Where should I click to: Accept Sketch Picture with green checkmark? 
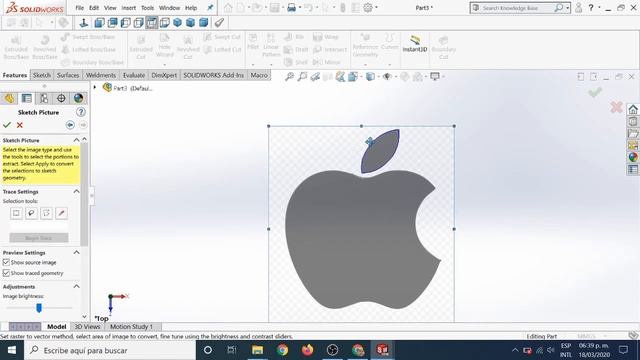pos(7,125)
